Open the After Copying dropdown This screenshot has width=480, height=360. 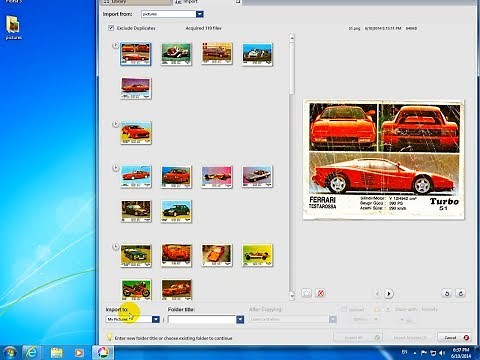[293, 319]
